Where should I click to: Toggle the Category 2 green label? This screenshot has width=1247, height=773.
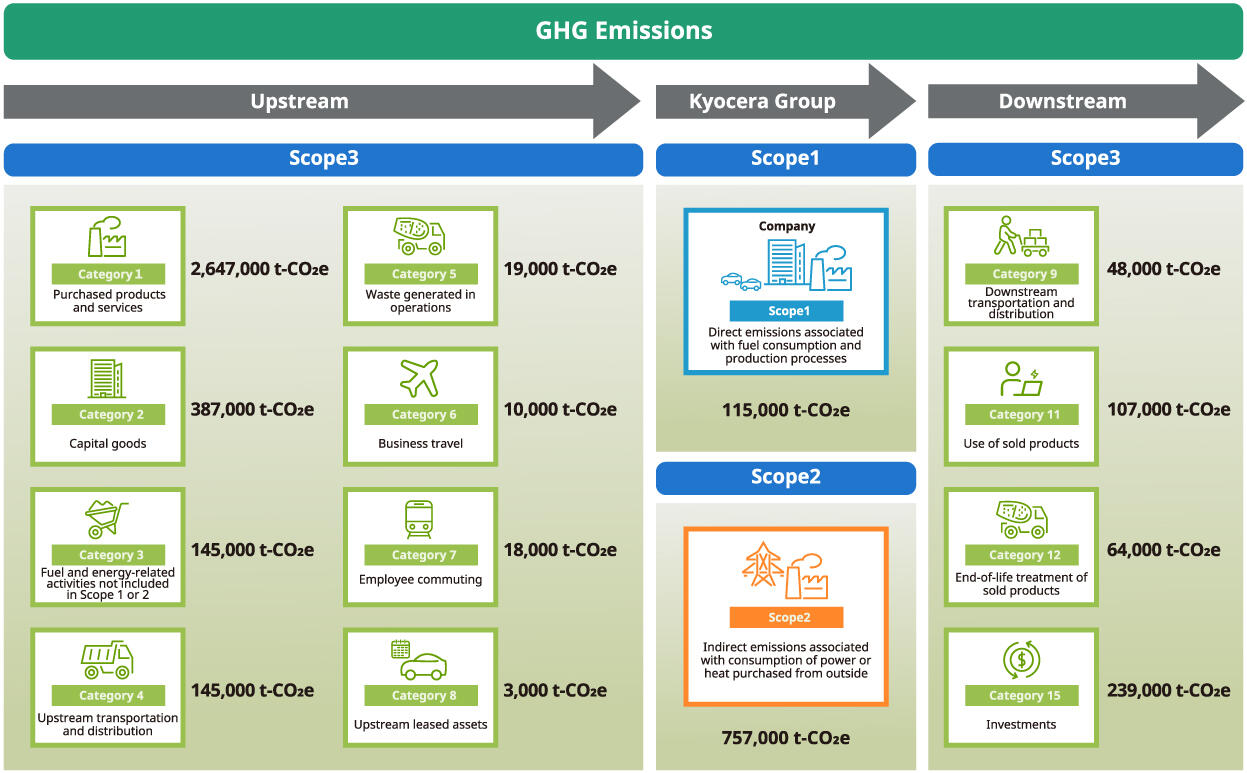[x=107, y=413]
